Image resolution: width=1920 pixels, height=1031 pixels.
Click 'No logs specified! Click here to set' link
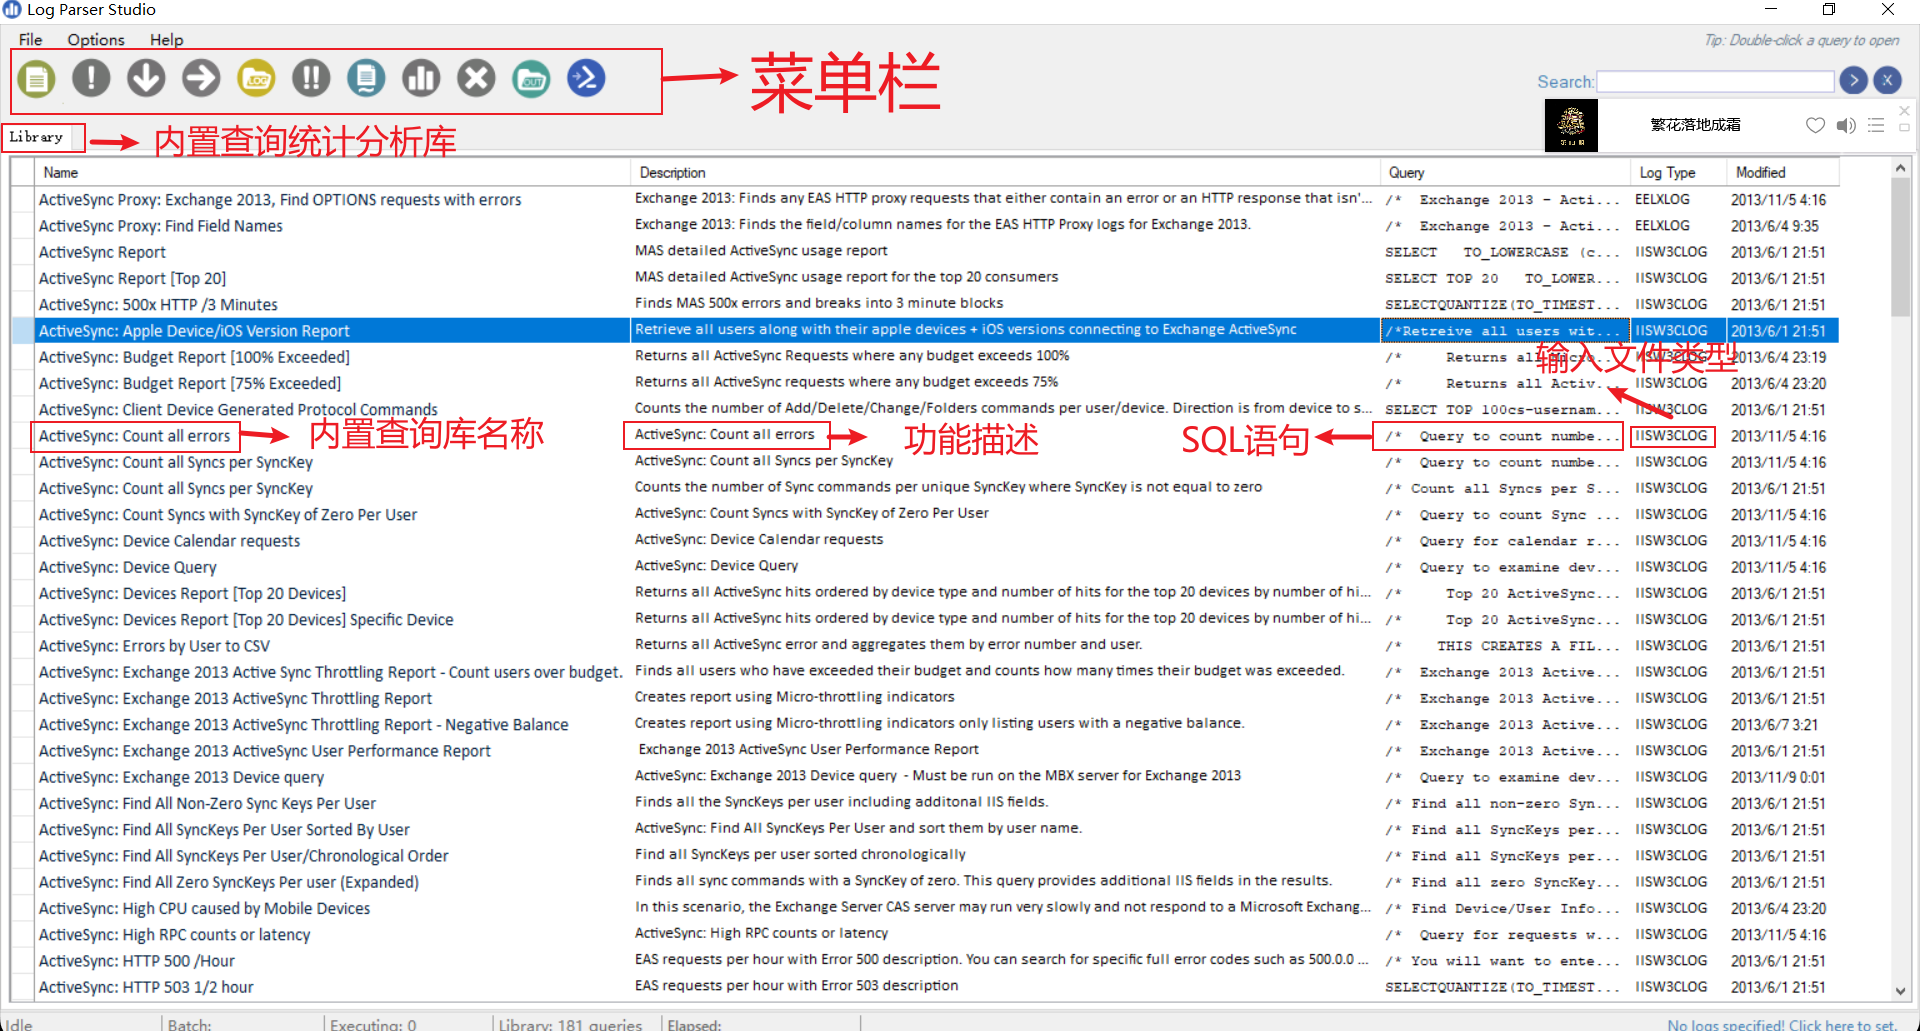tap(1782, 1024)
